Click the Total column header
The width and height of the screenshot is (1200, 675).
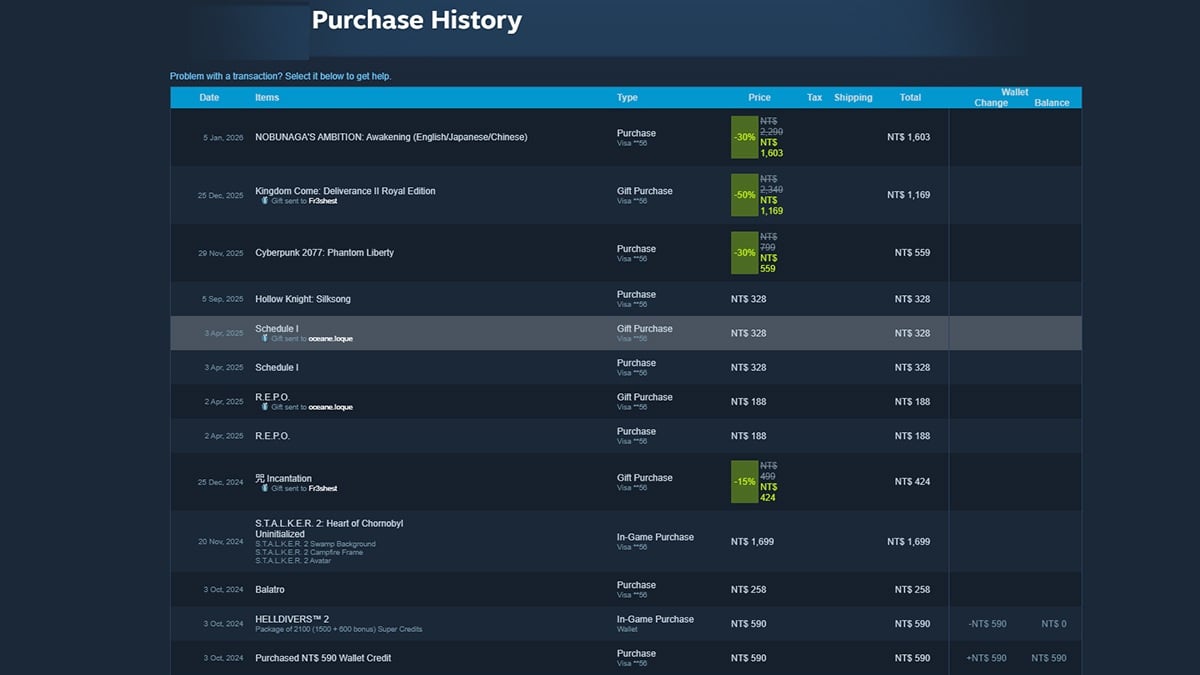[x=910, y=98]
